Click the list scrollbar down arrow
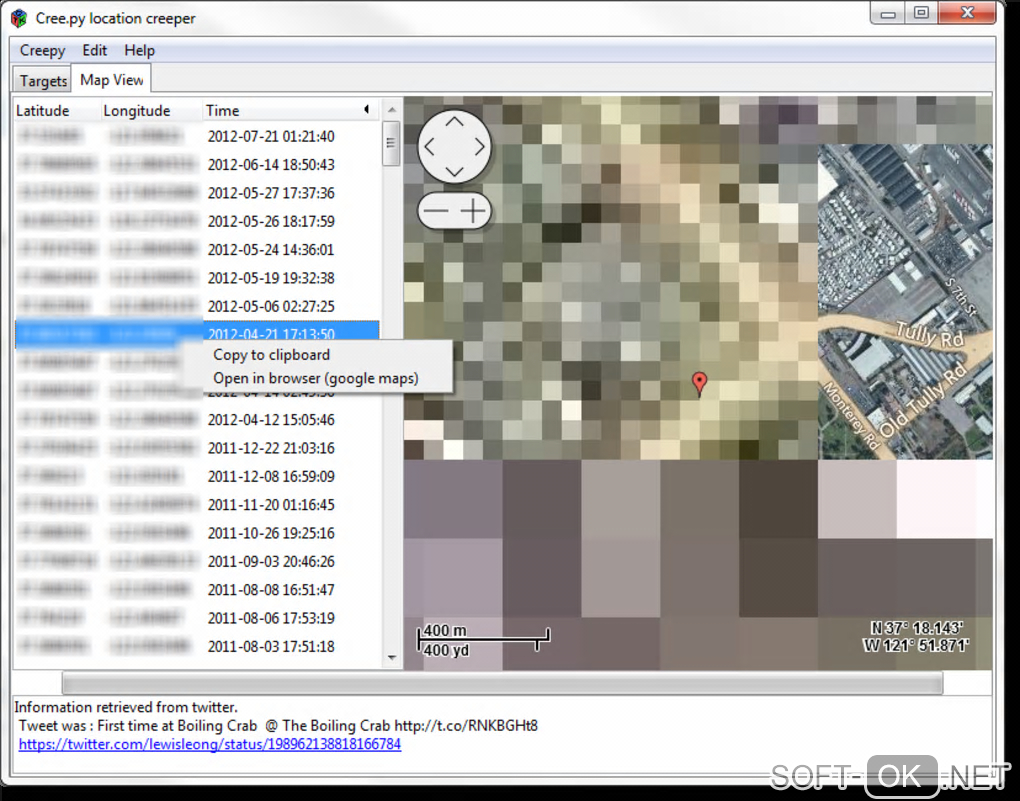This screenshot has height=801, width=1020. pos(392,657)
